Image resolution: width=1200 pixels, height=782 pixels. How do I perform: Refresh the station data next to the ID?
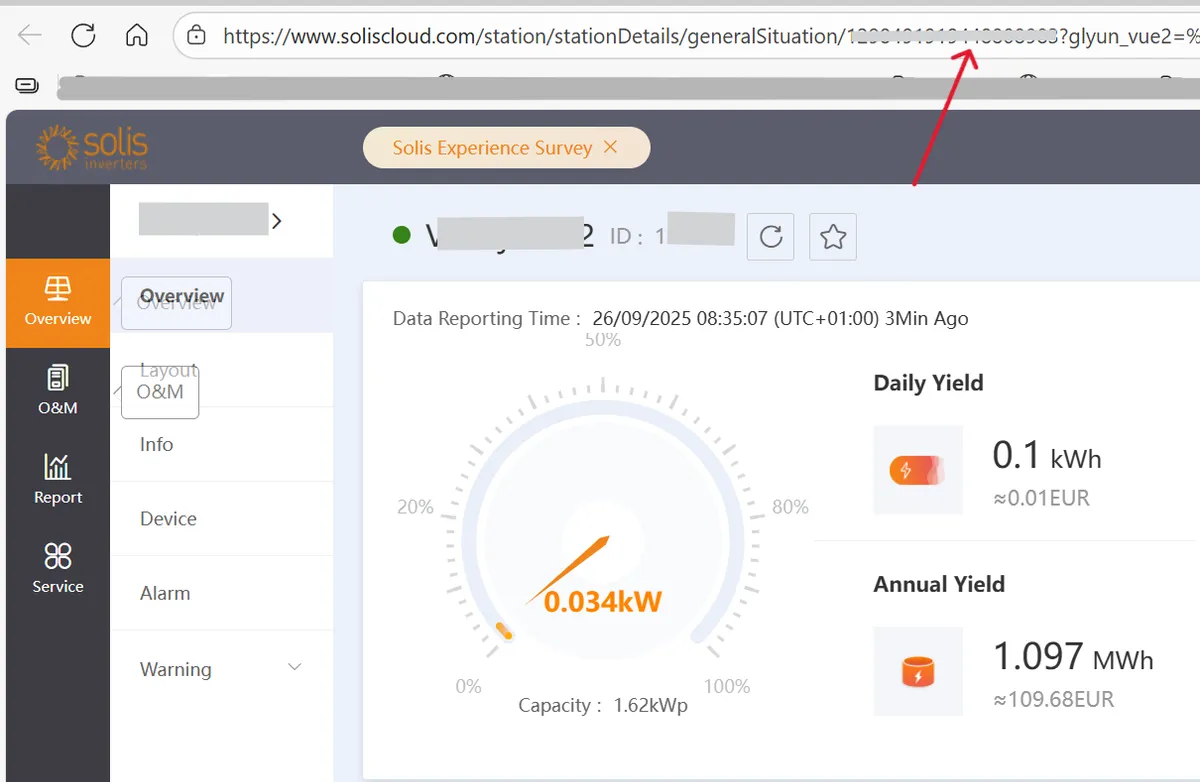pos(771,237)
